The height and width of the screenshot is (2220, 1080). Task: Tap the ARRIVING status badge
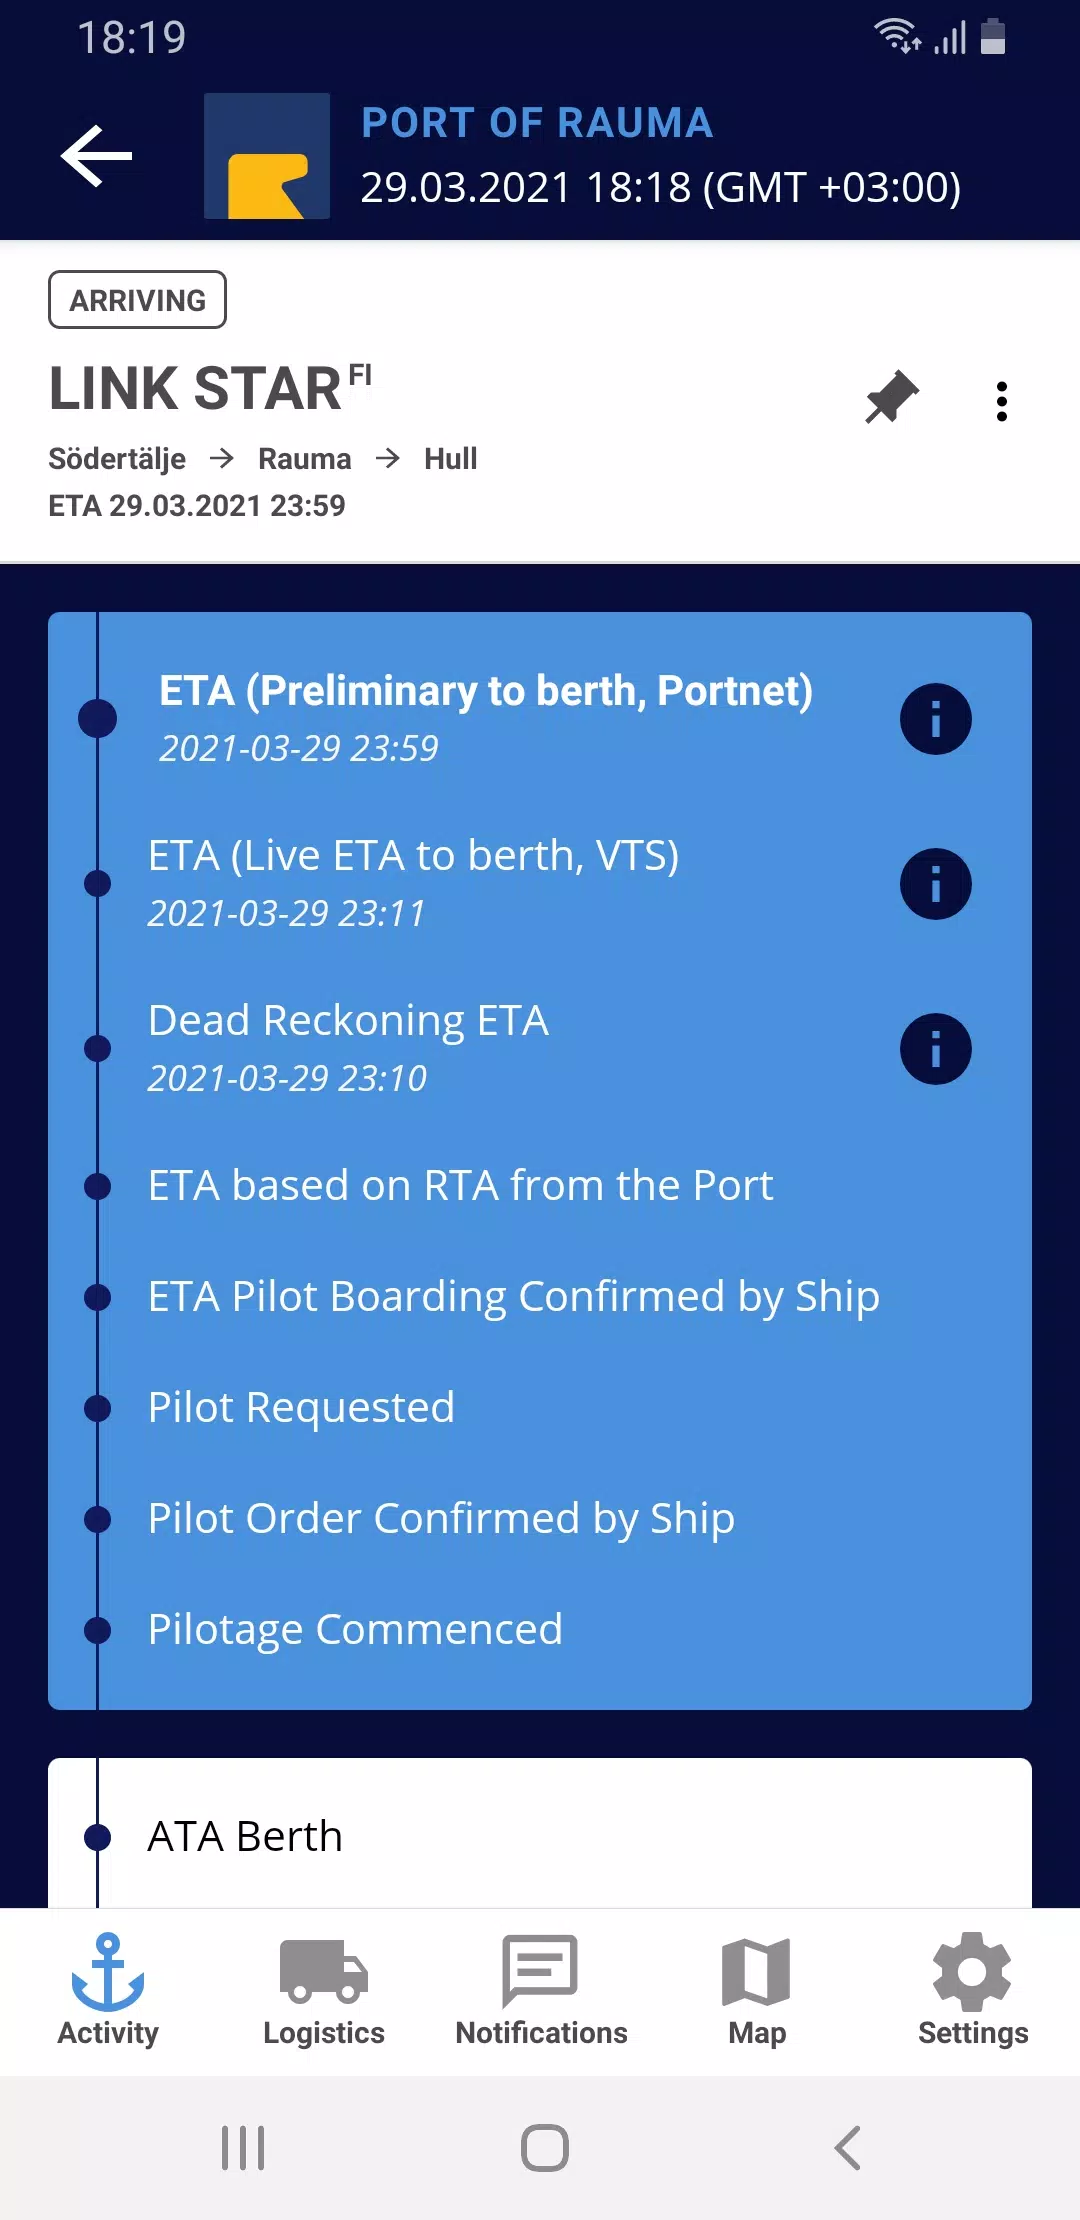pyautogui.click(x=138, y=300)
